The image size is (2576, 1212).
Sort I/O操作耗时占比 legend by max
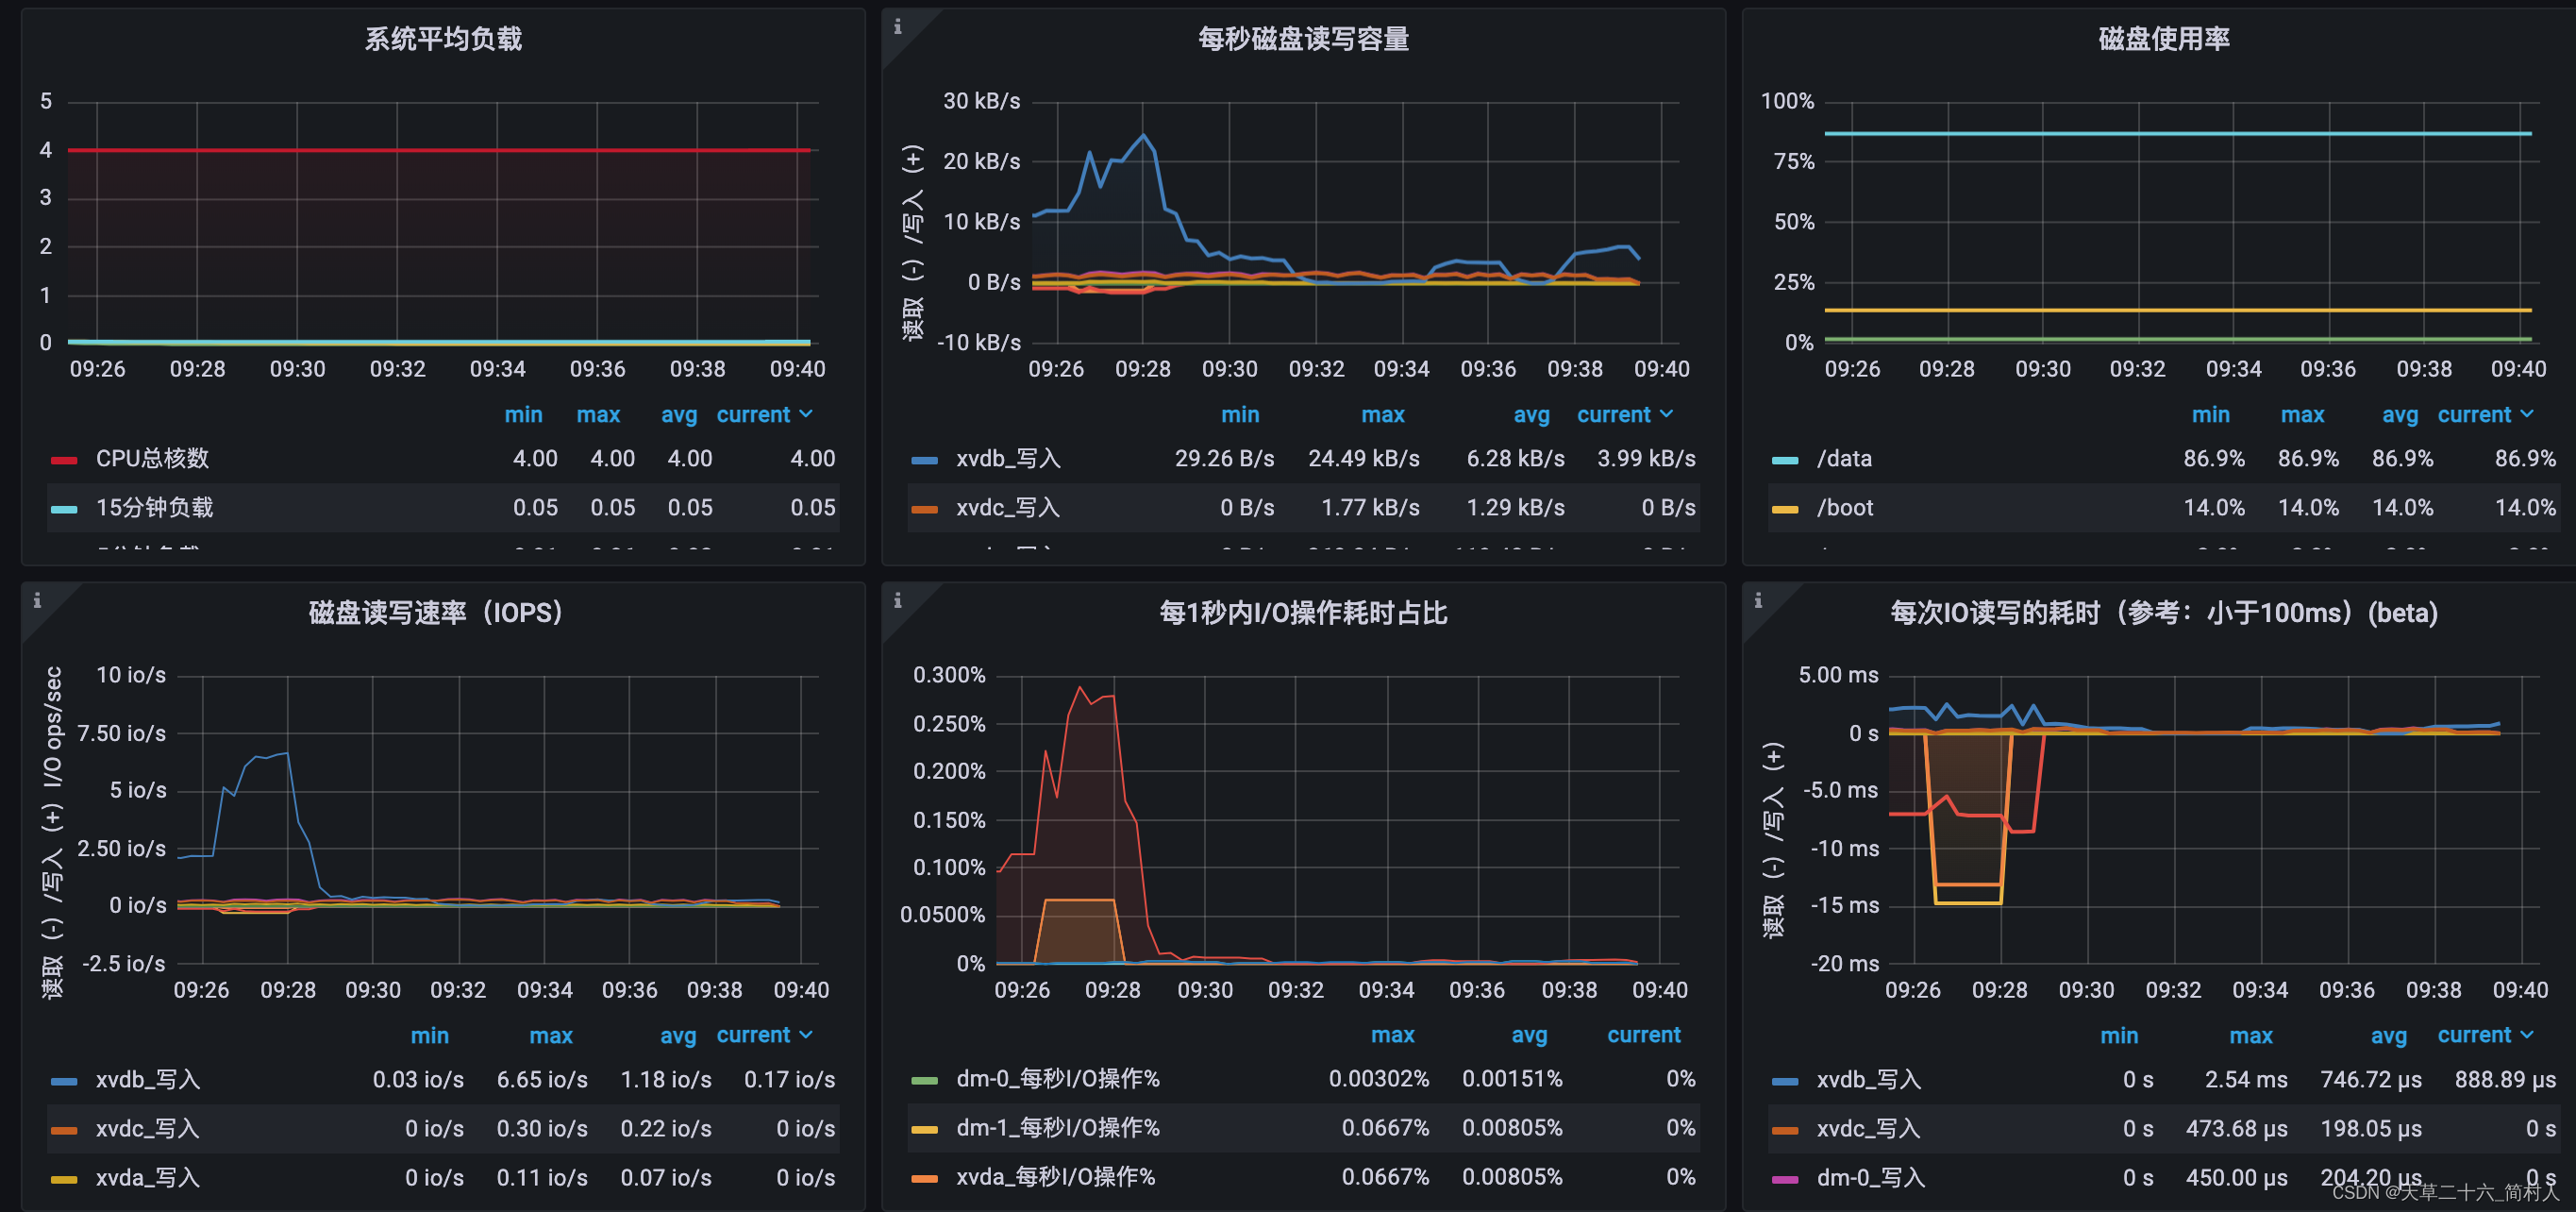(x=1392, y=1035)
